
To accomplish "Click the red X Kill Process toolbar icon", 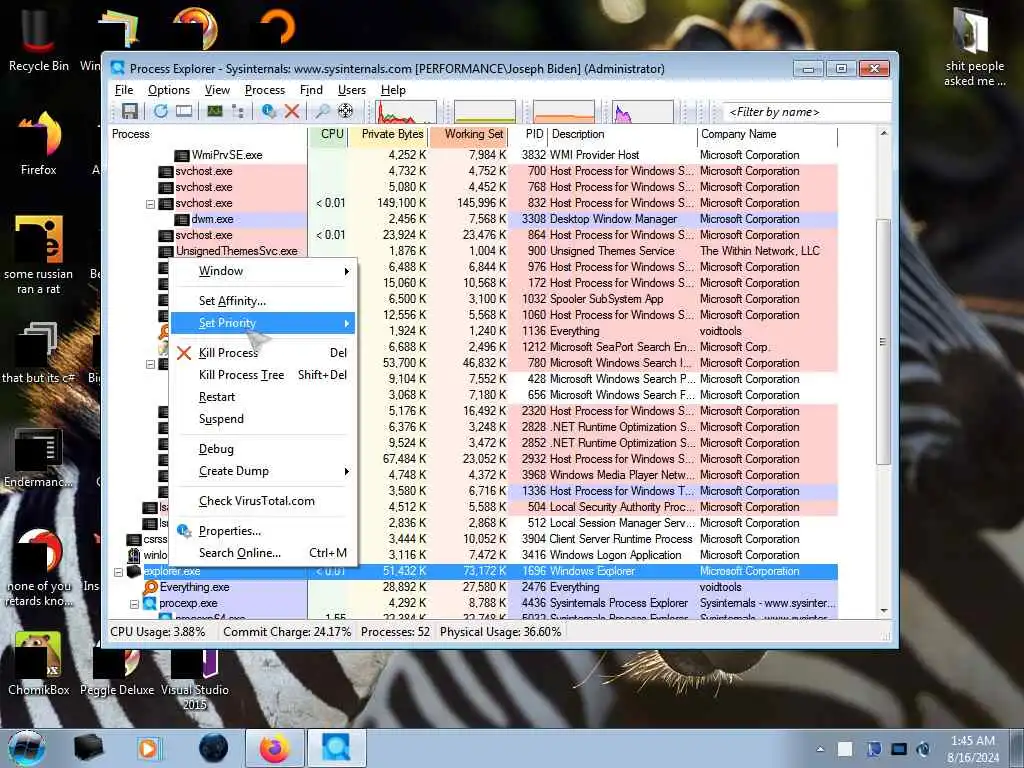I will (292, 112).
